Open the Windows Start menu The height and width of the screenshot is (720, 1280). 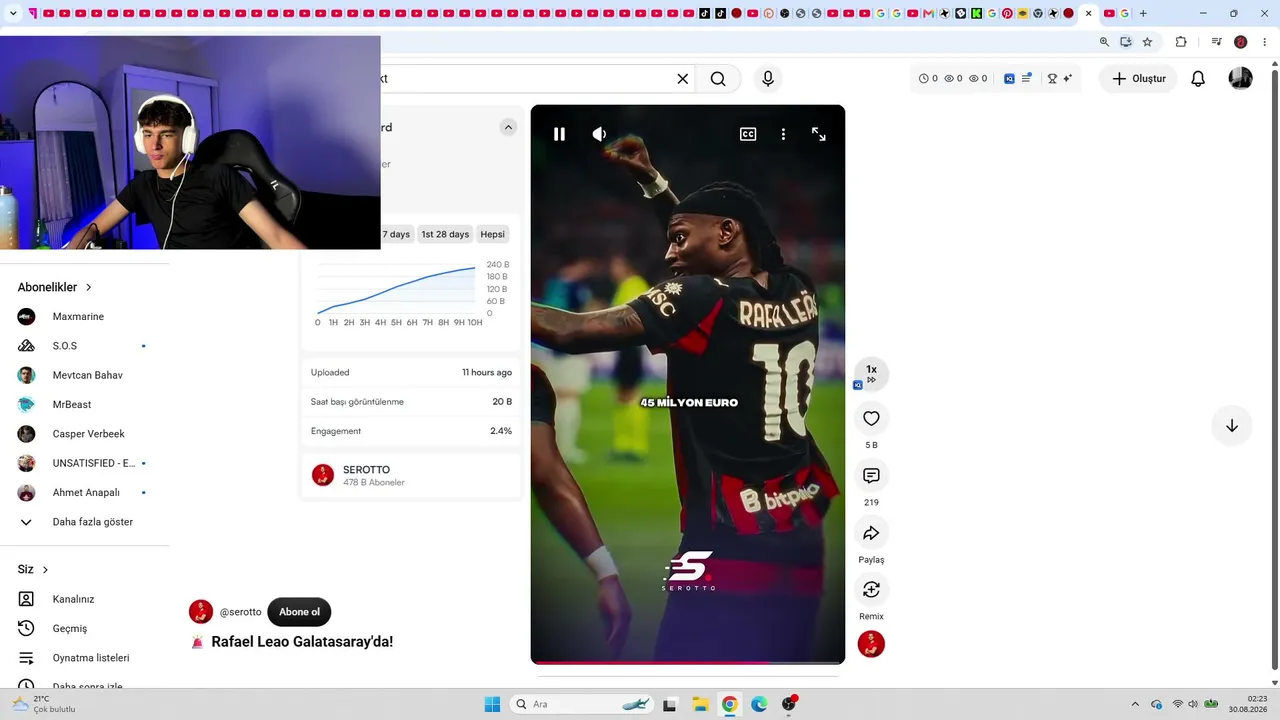pyautogui.click(x=492, y=704)
